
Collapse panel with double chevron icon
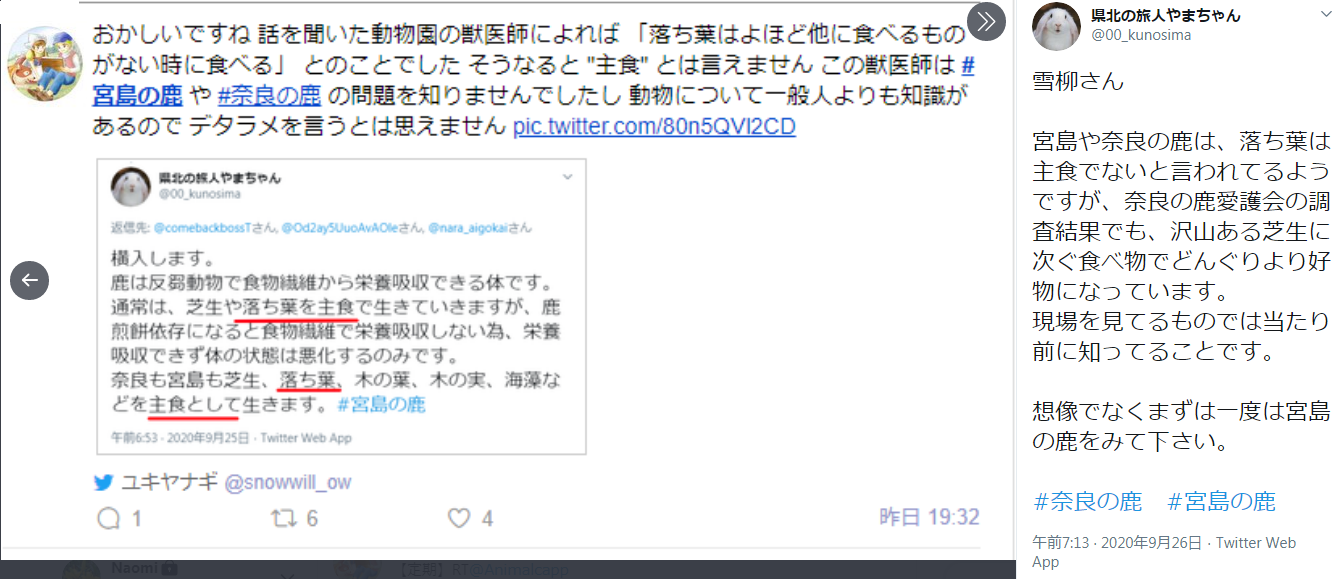[987, 22]
